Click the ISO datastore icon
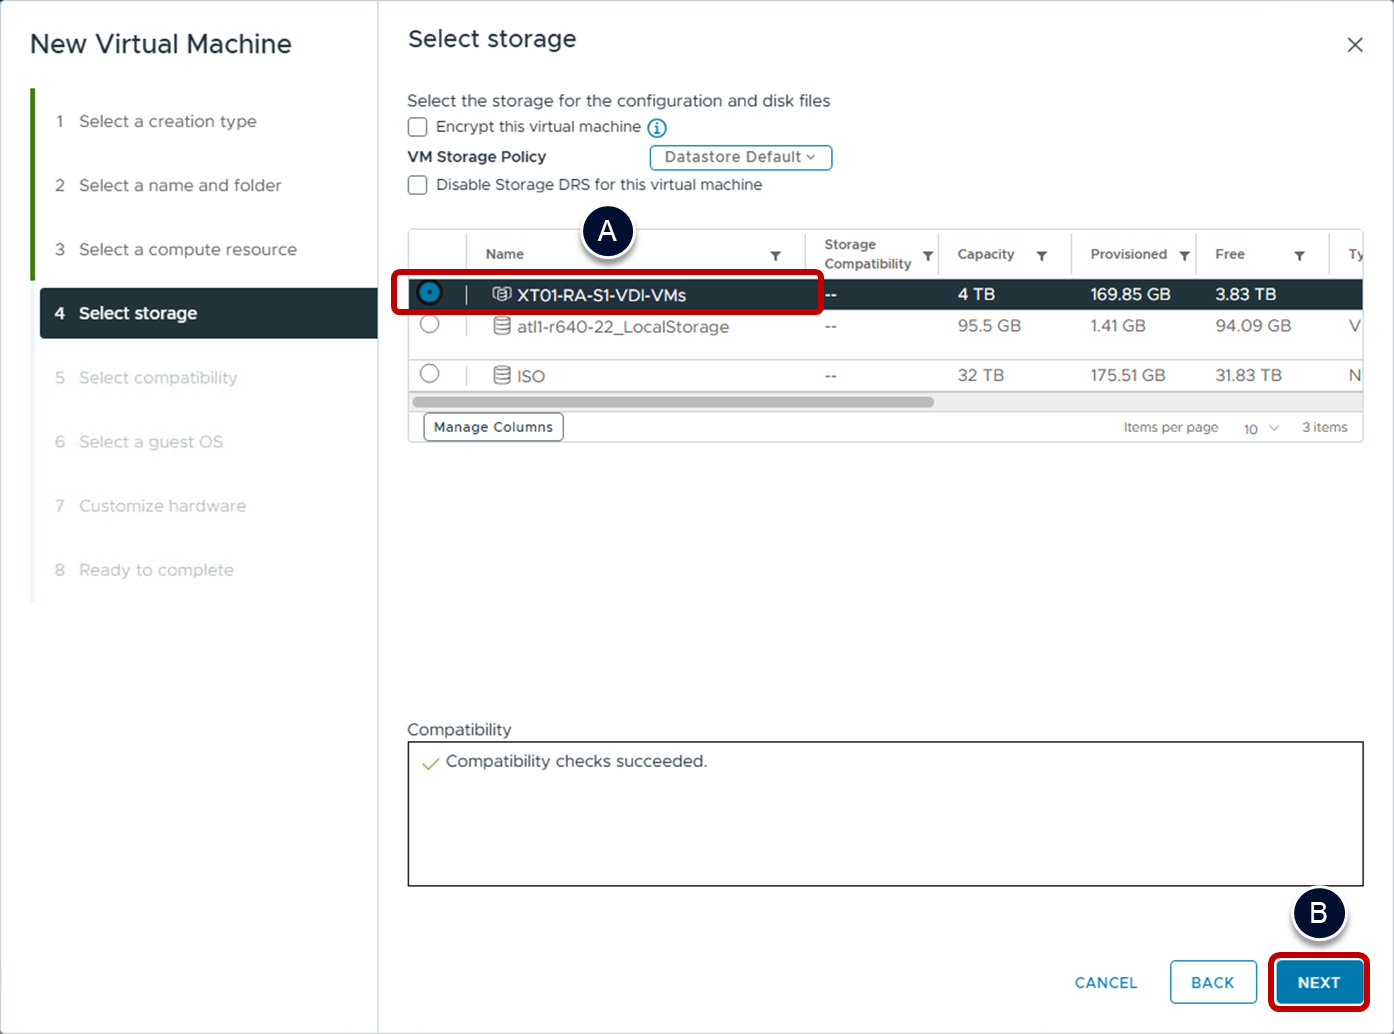Viewport: 1394px width, 1034px height. coord(502,375)
